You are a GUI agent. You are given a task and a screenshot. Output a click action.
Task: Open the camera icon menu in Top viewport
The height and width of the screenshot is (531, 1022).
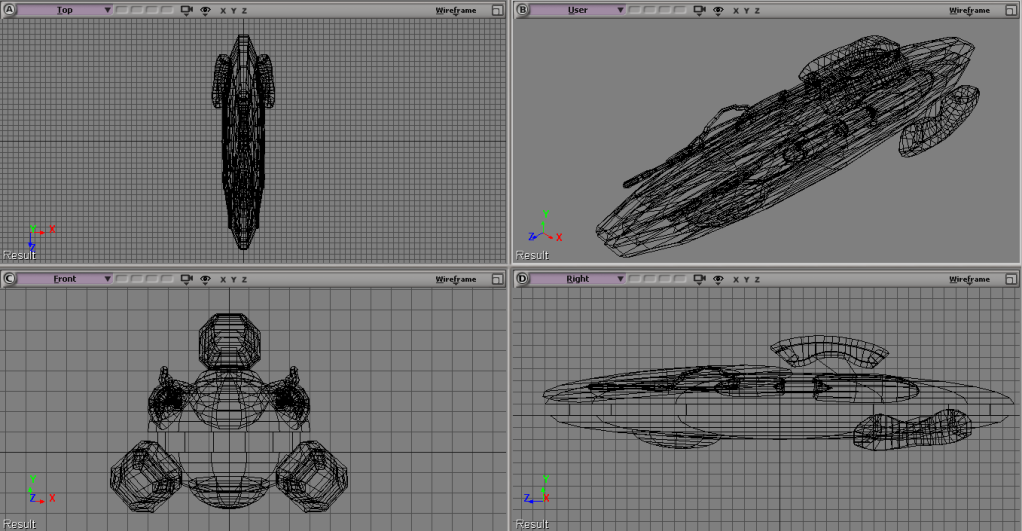coord(186,10)
